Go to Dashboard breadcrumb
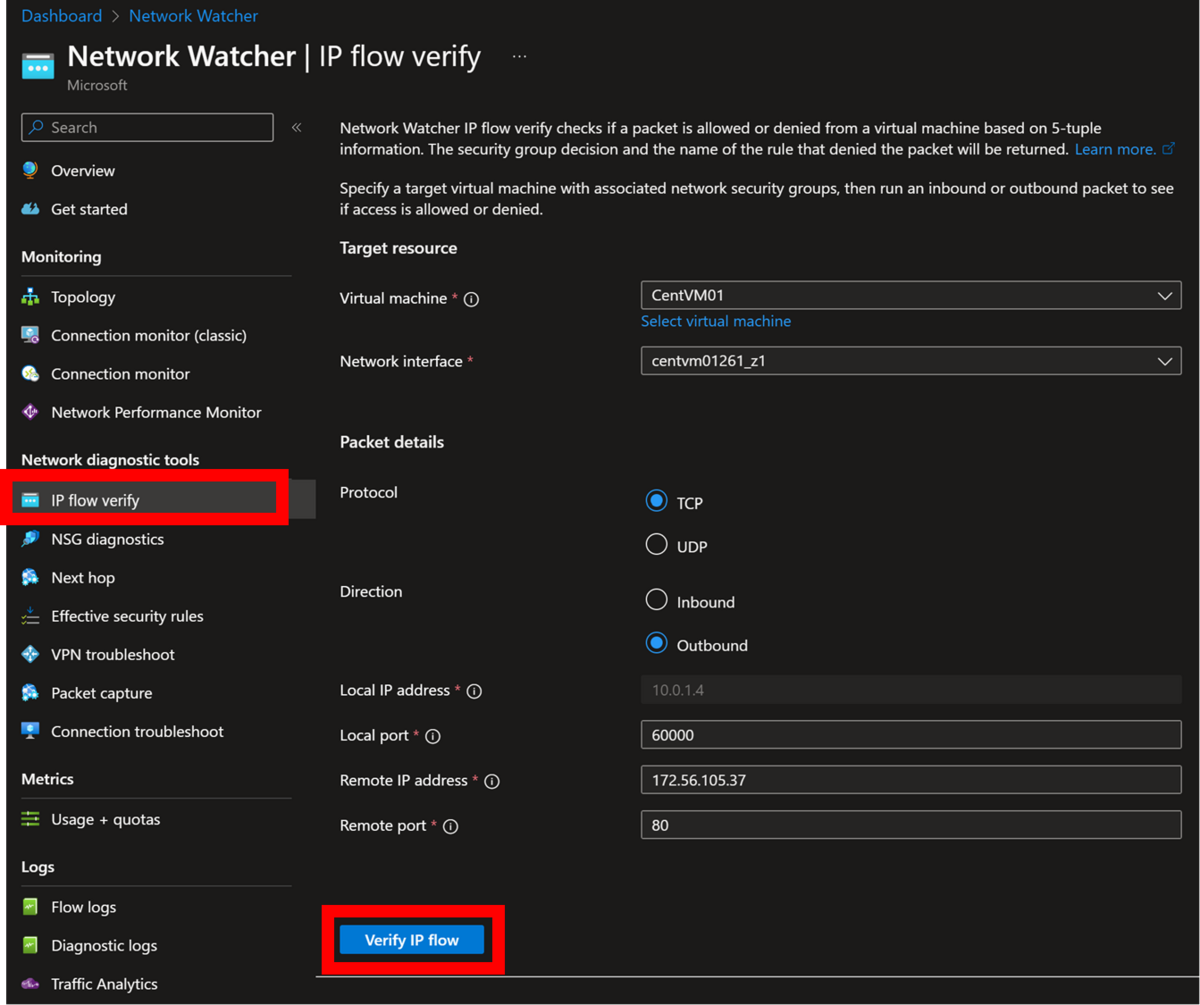Screen dimensions: 1200x1005 [61, 16]
